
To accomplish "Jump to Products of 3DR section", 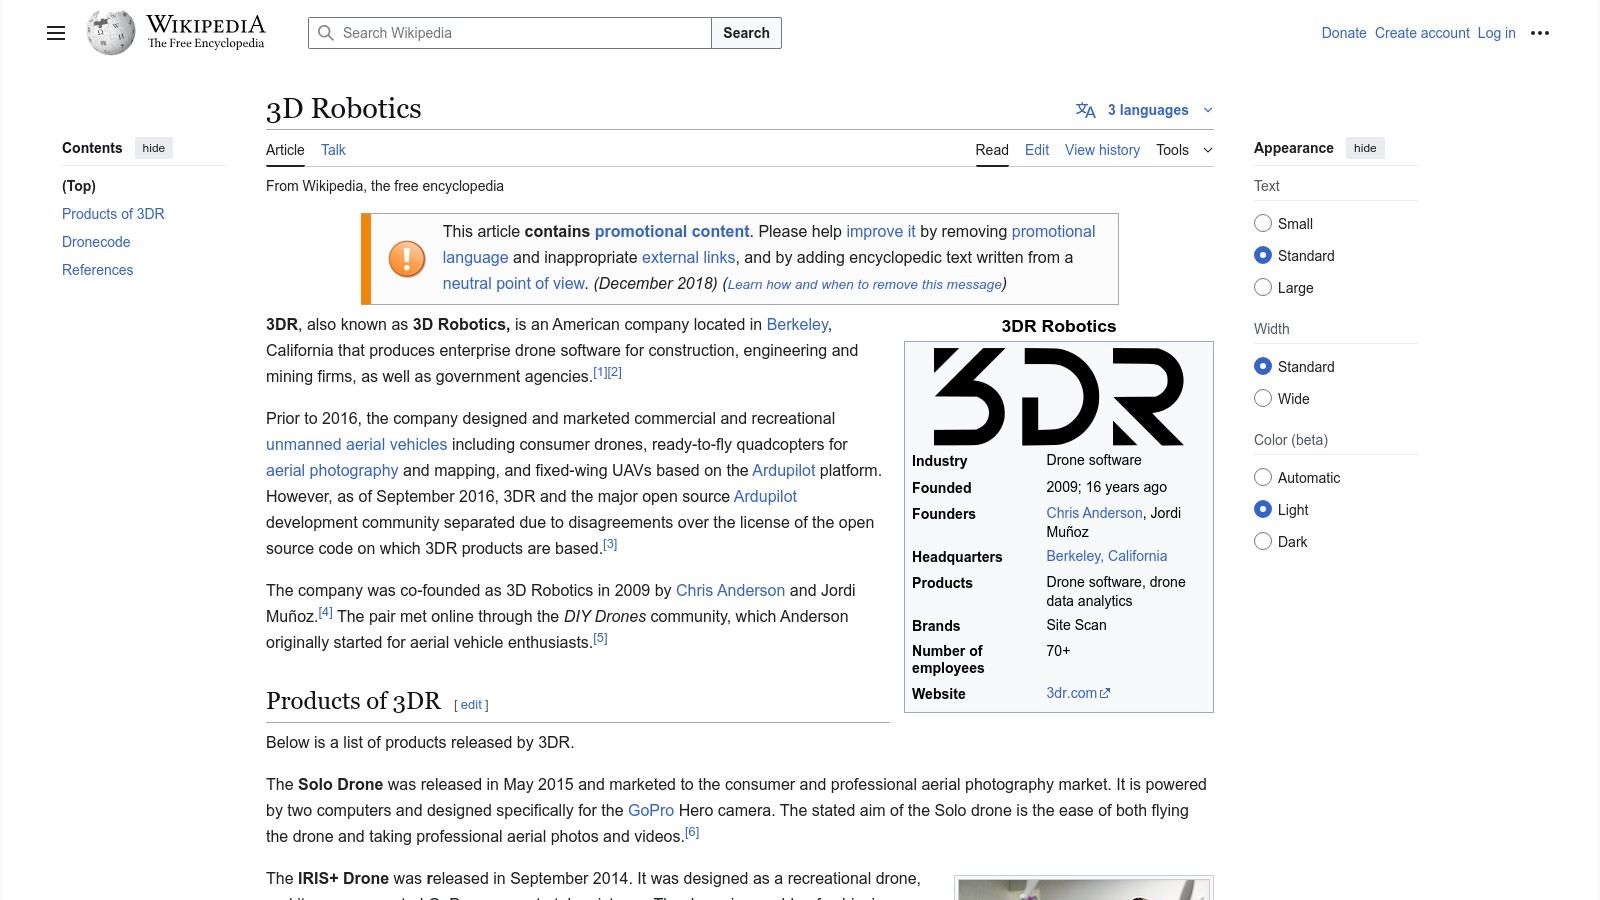I will pyautogui.click(x=113, y=214).
